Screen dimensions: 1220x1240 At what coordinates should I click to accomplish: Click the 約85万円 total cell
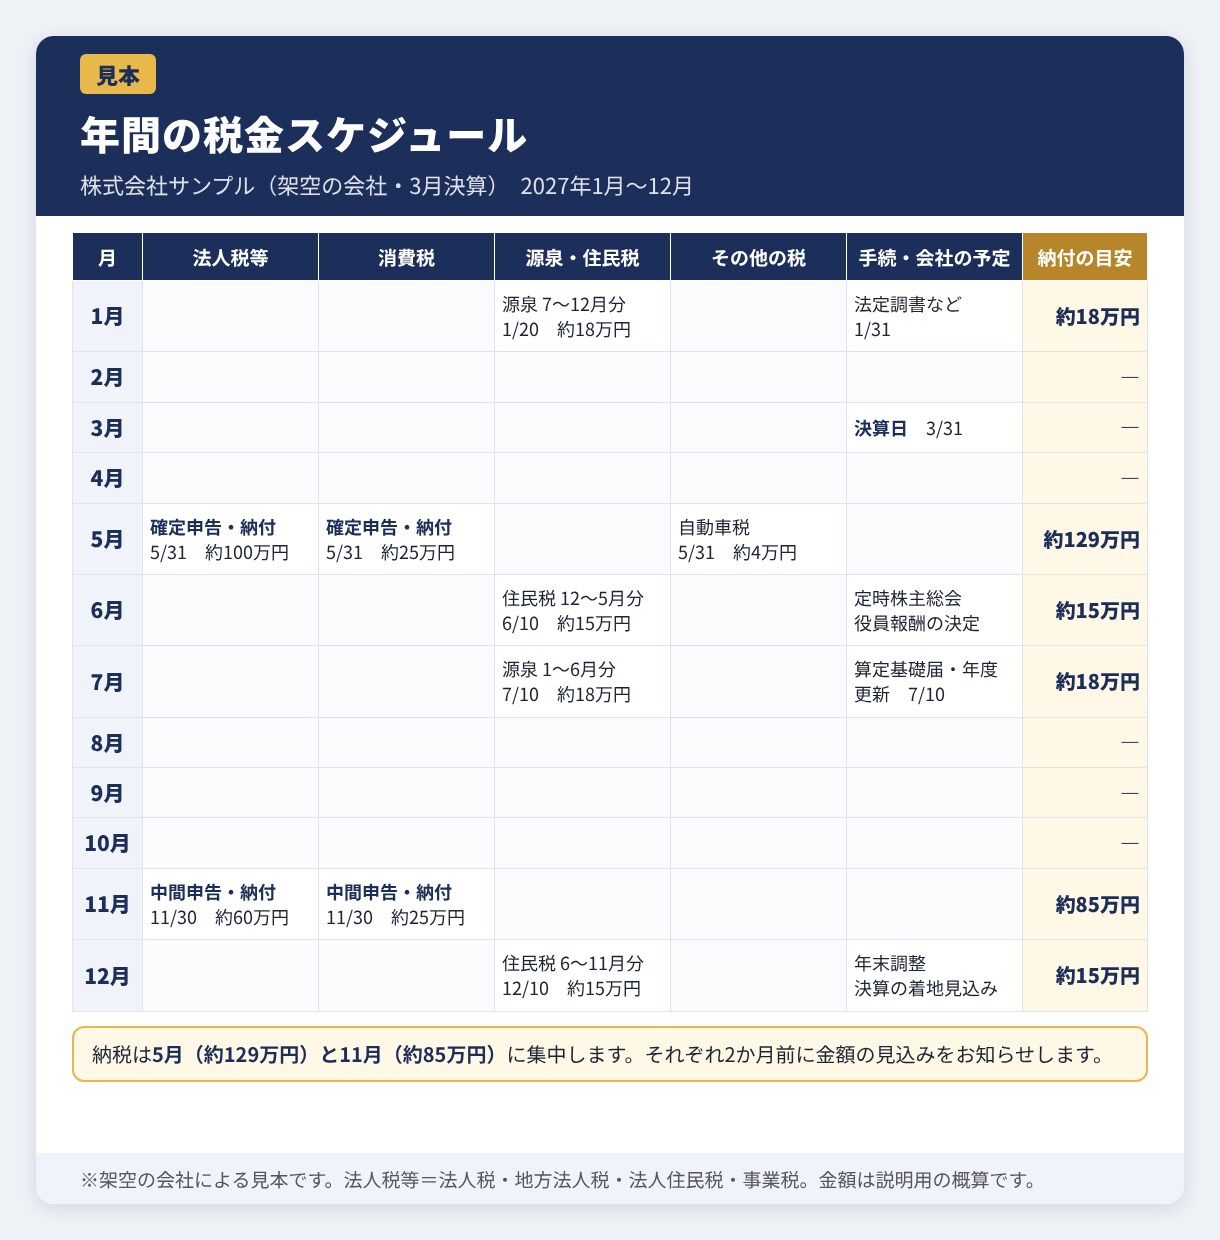pos(1085,904)
